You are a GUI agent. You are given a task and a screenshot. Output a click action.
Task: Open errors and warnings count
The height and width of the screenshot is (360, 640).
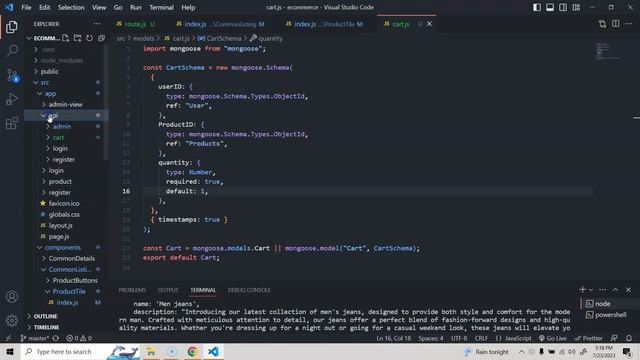(79, 338)
